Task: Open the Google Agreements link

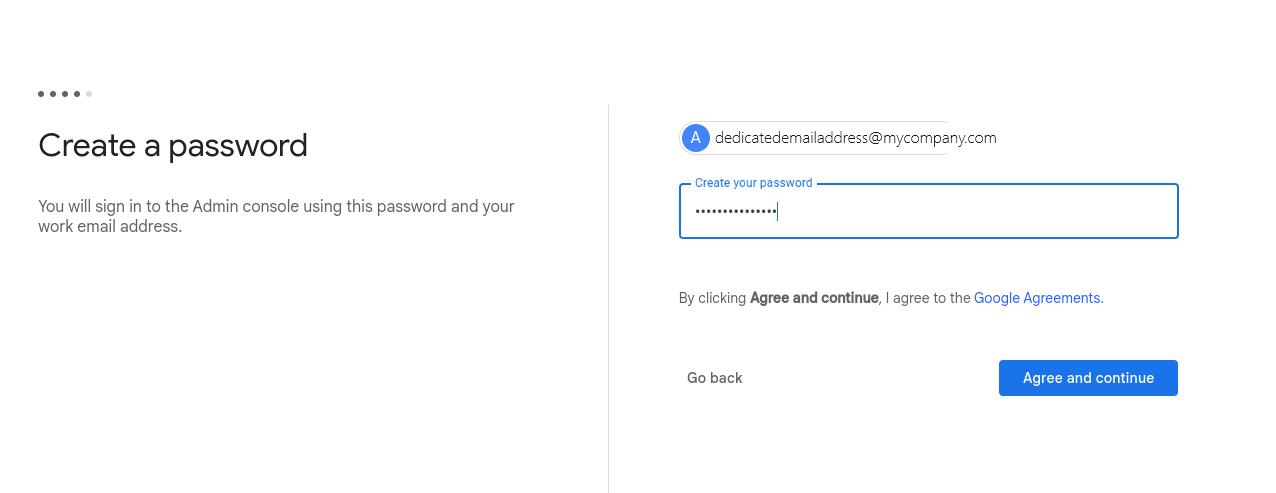Action: click(1039, 298)
